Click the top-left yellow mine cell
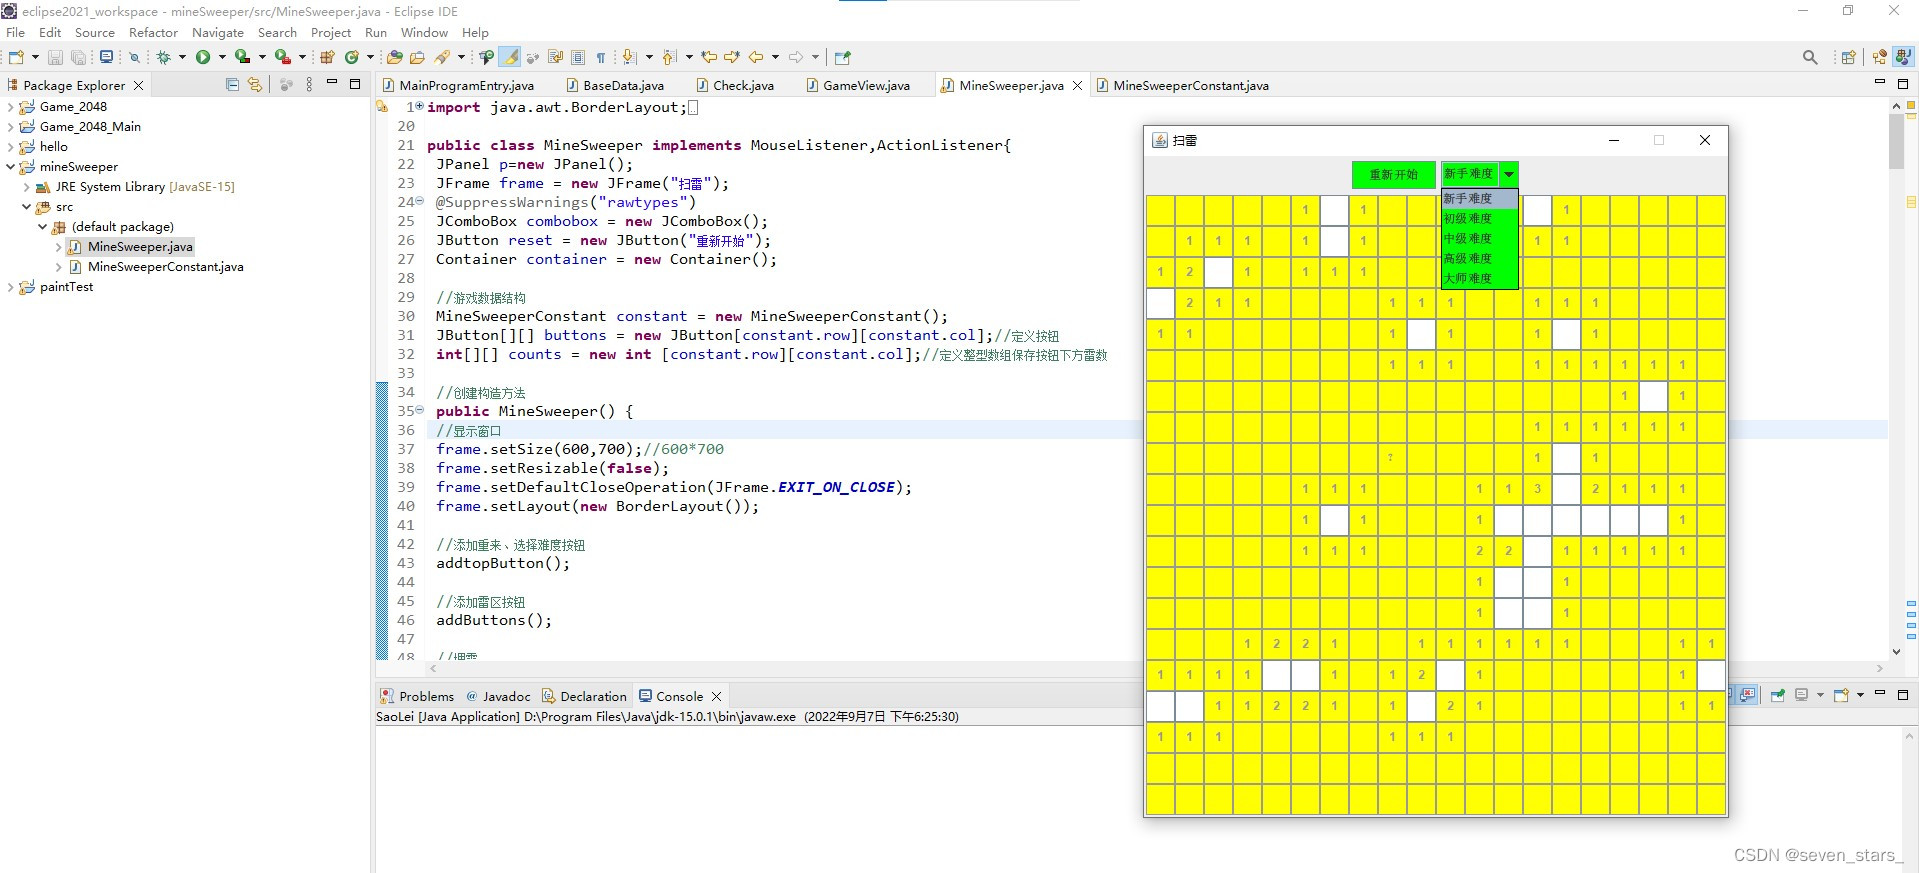The height and width of the screenshot is (873, 1919). [1160, 210]
